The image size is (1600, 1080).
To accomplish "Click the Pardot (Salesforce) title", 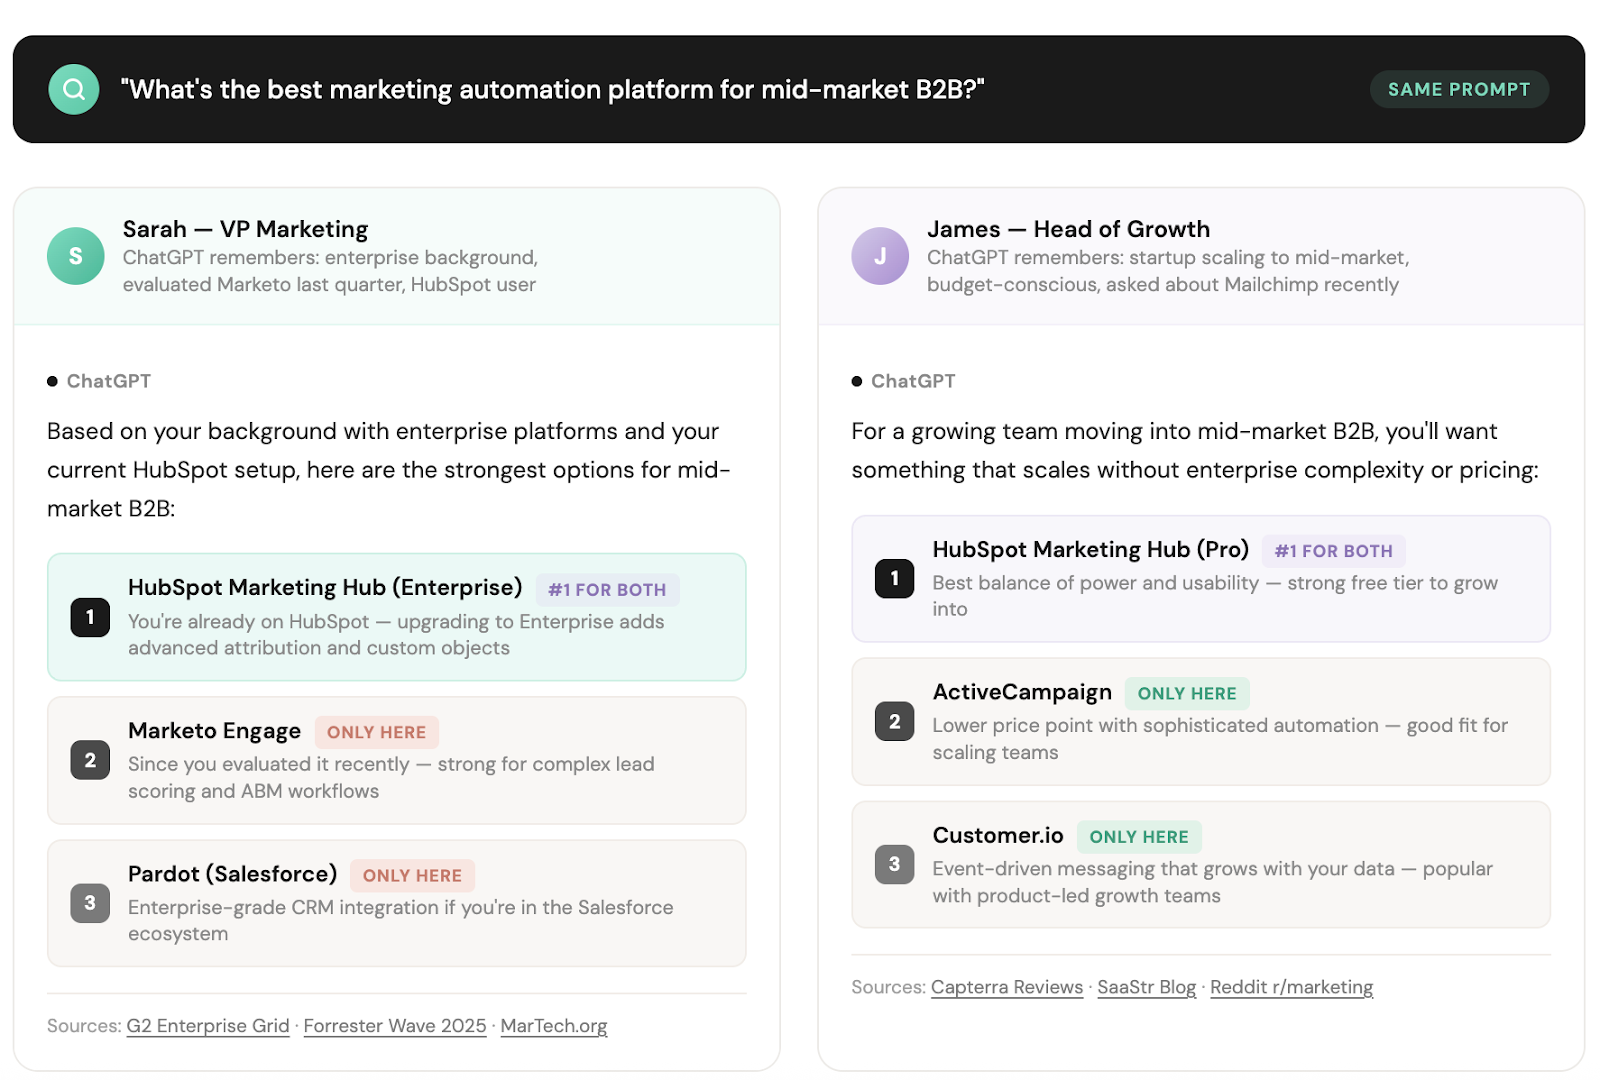I will tap(232, 874).
